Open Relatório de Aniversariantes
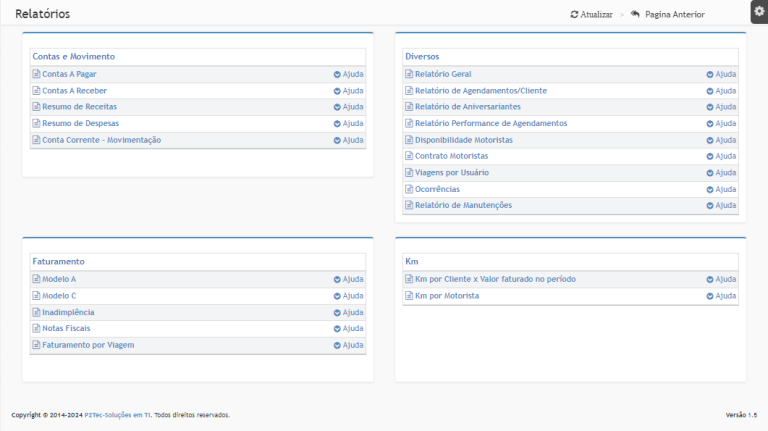Screen dimensions: 768x431 [467, 107]
